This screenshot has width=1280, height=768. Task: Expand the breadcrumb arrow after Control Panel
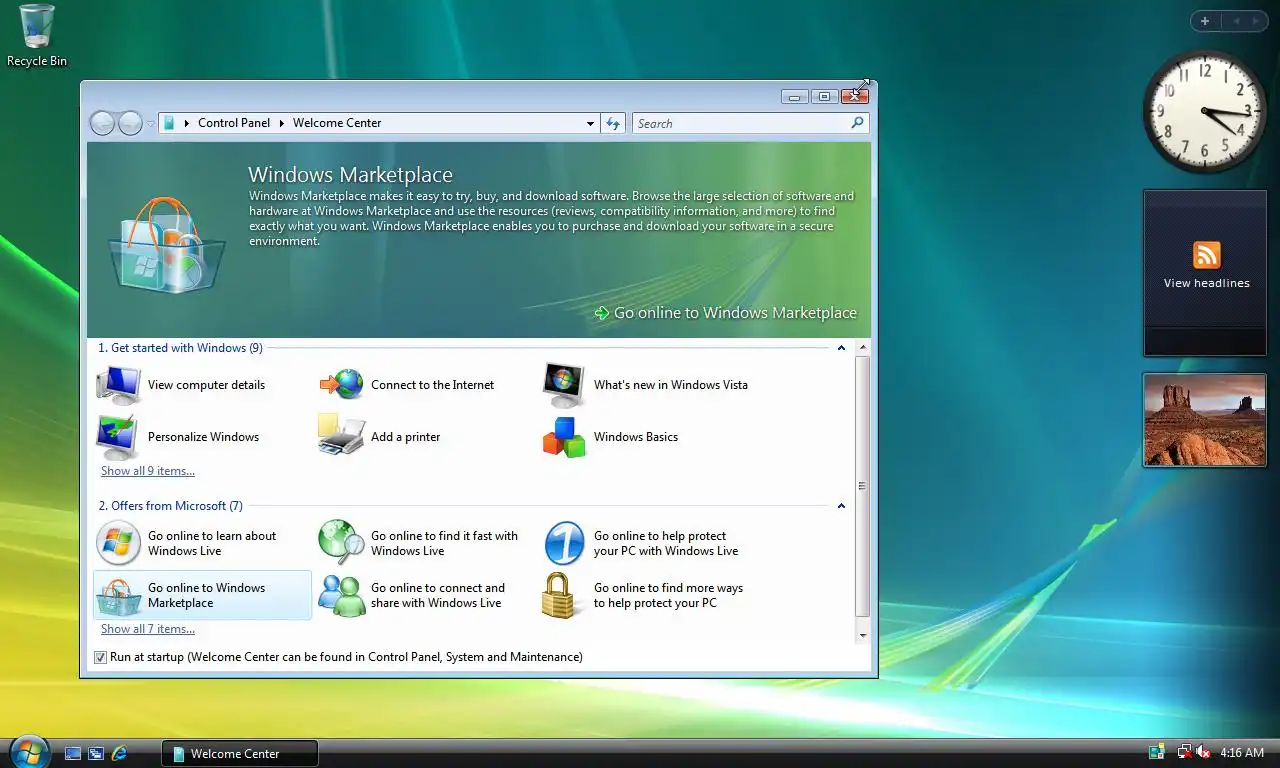coord(282,123)
